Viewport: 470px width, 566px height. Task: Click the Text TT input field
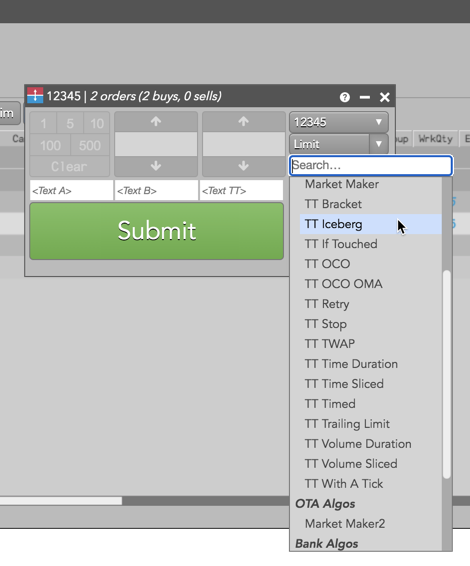241,190
